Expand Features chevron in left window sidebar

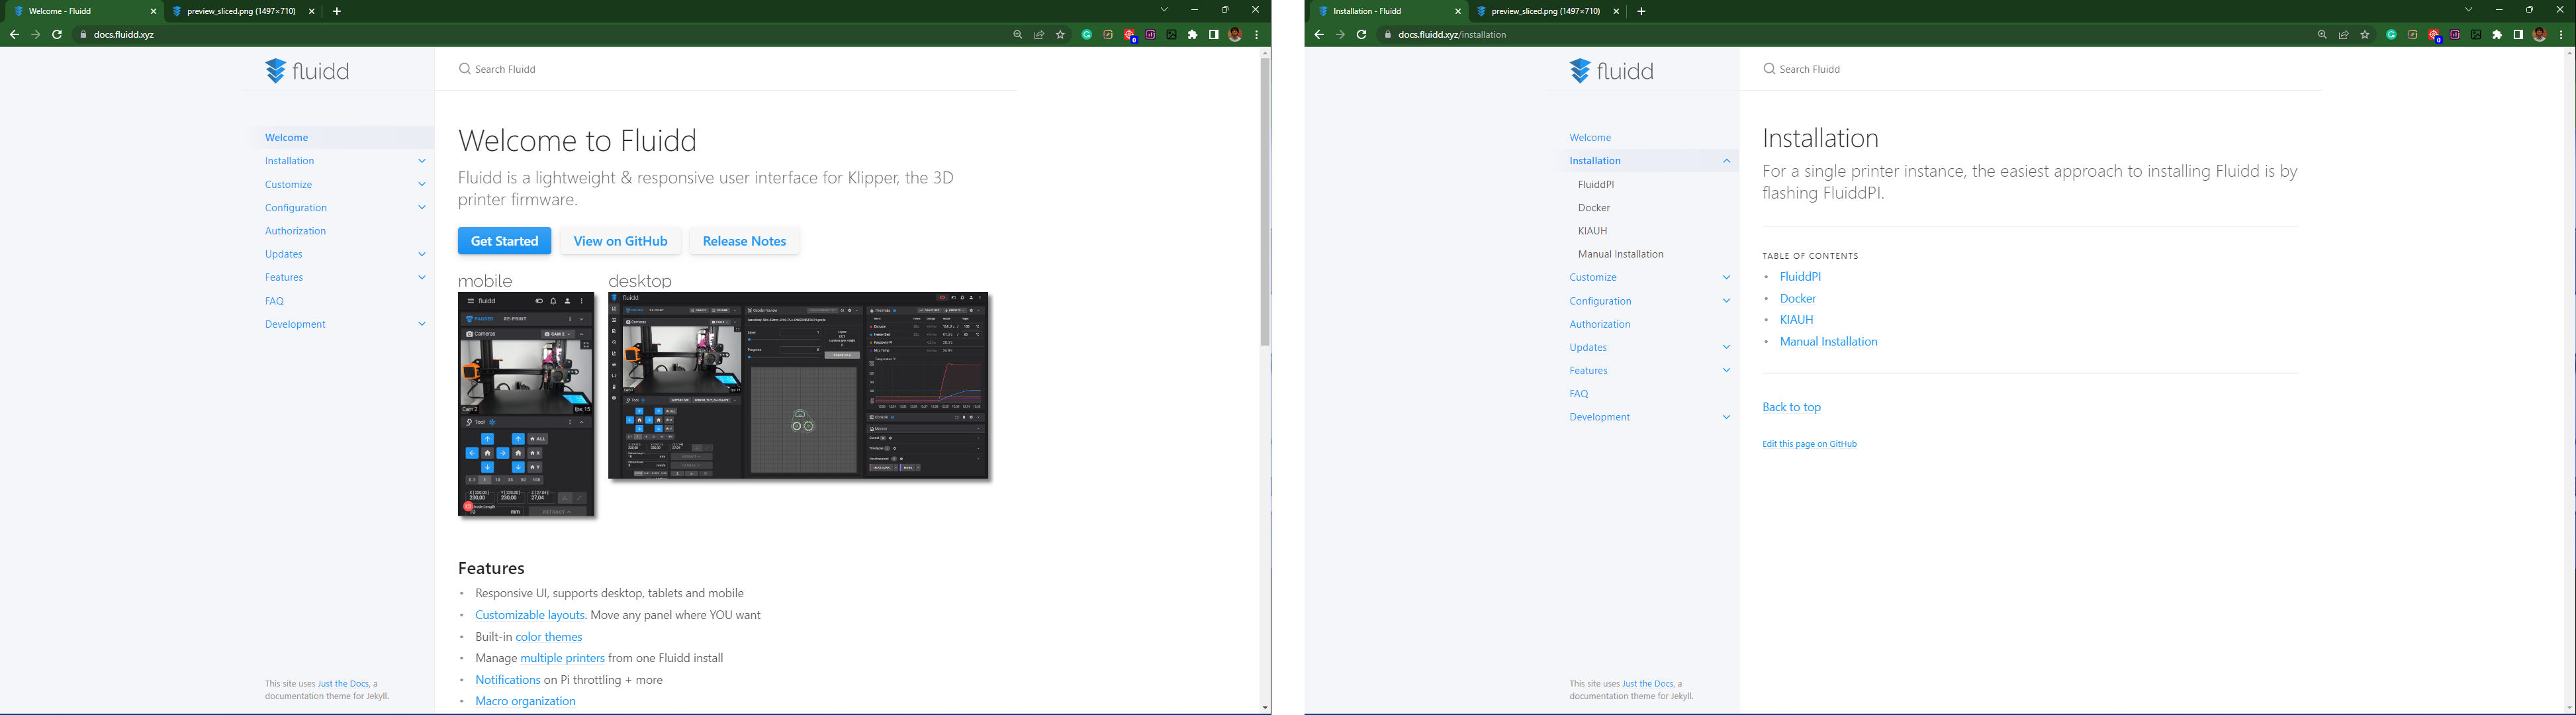coord(422,278)
